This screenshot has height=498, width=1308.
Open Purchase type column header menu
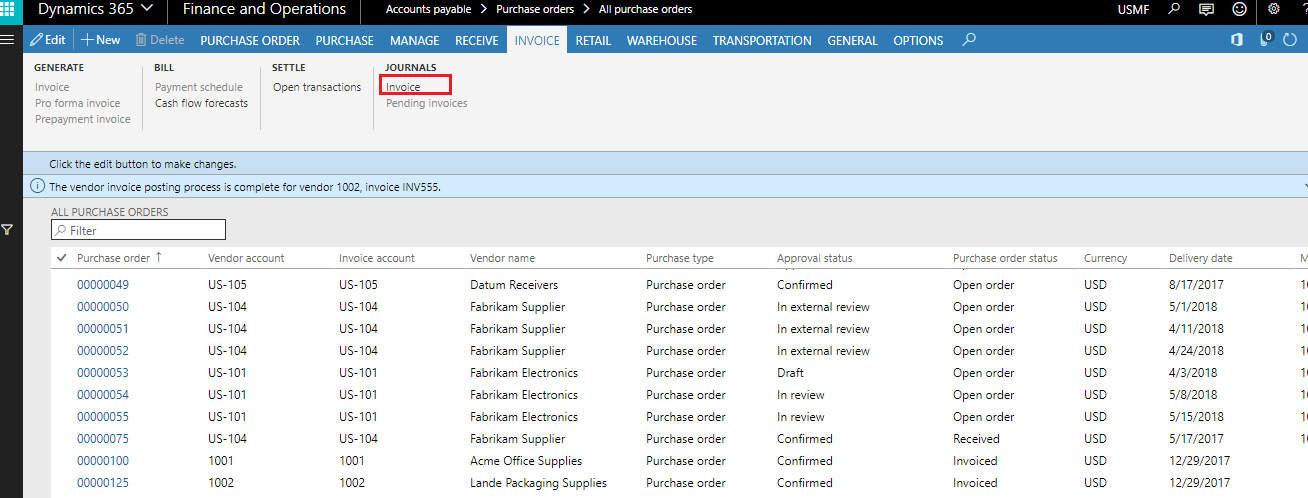(x=680, y=258)
